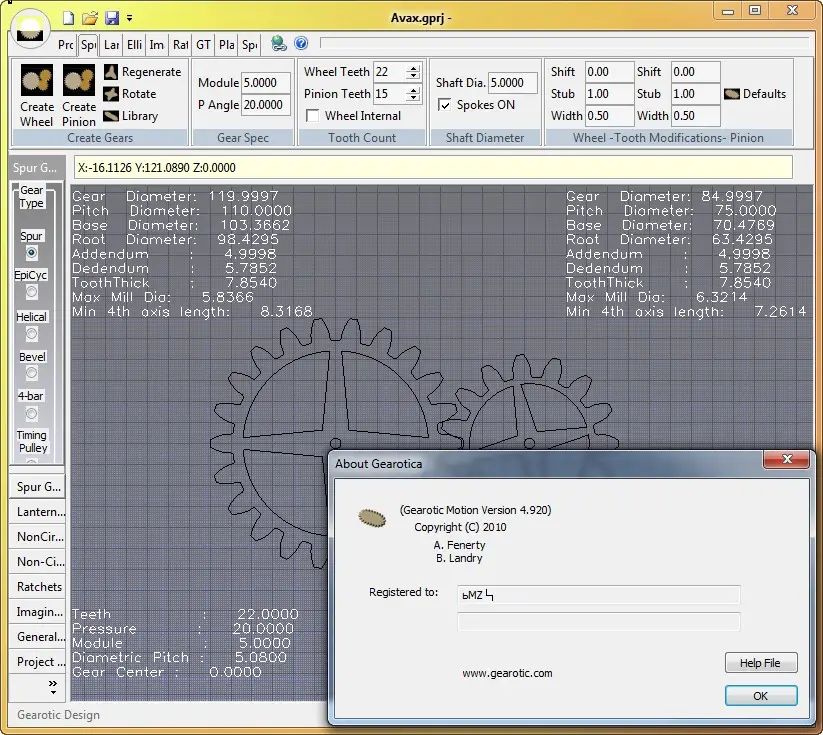Click the coordinates readout bar
This screenshot has height=735, width=823.
[433, 167]
